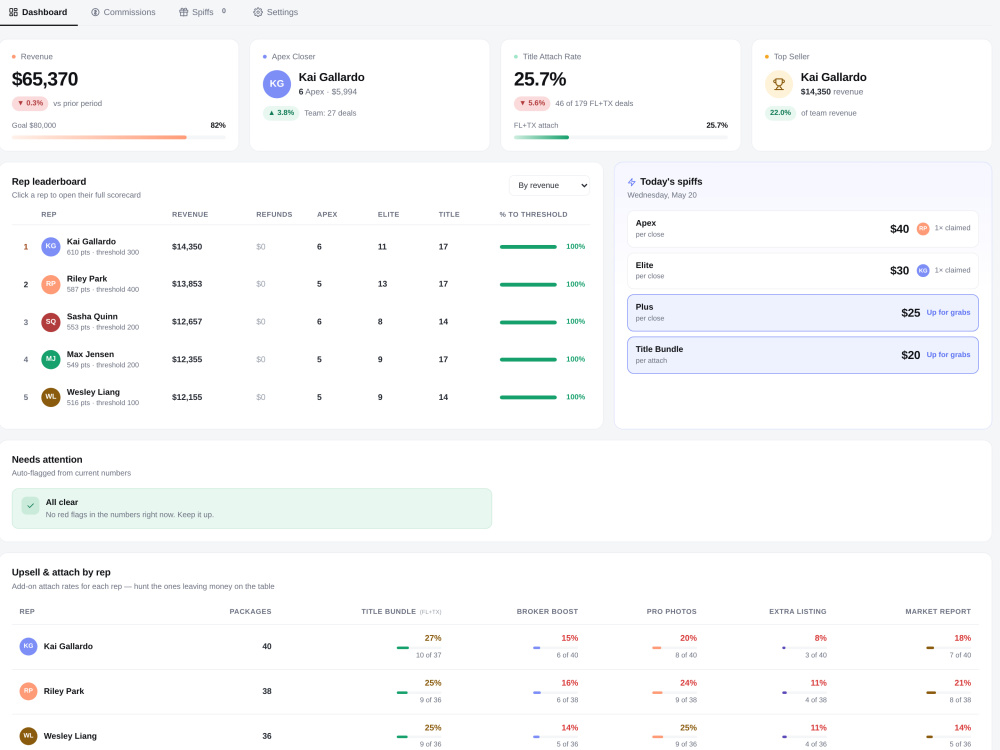Click Kai Gallardo's 27% title bundle rate
This screenshot has height=750, width=1000.
[x=433, y=638]
